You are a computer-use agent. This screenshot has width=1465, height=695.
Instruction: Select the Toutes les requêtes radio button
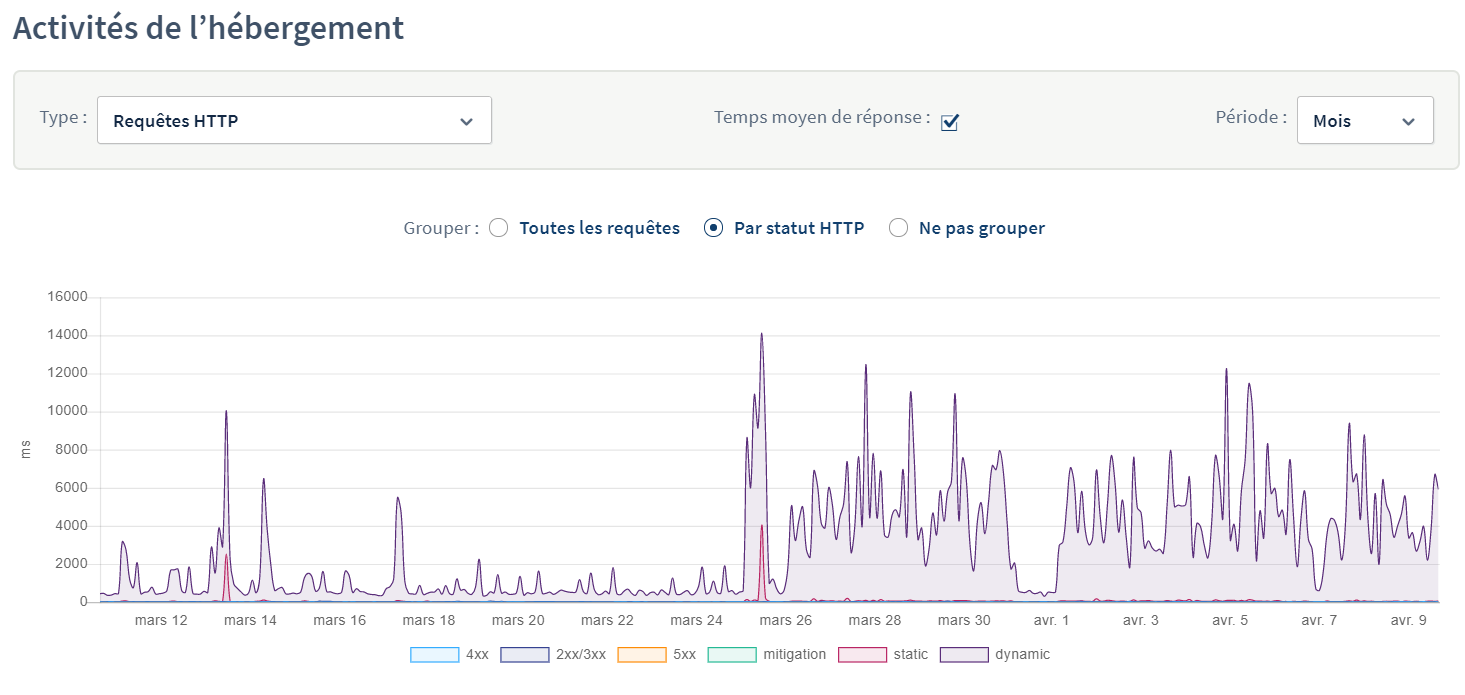click(498, 228)
